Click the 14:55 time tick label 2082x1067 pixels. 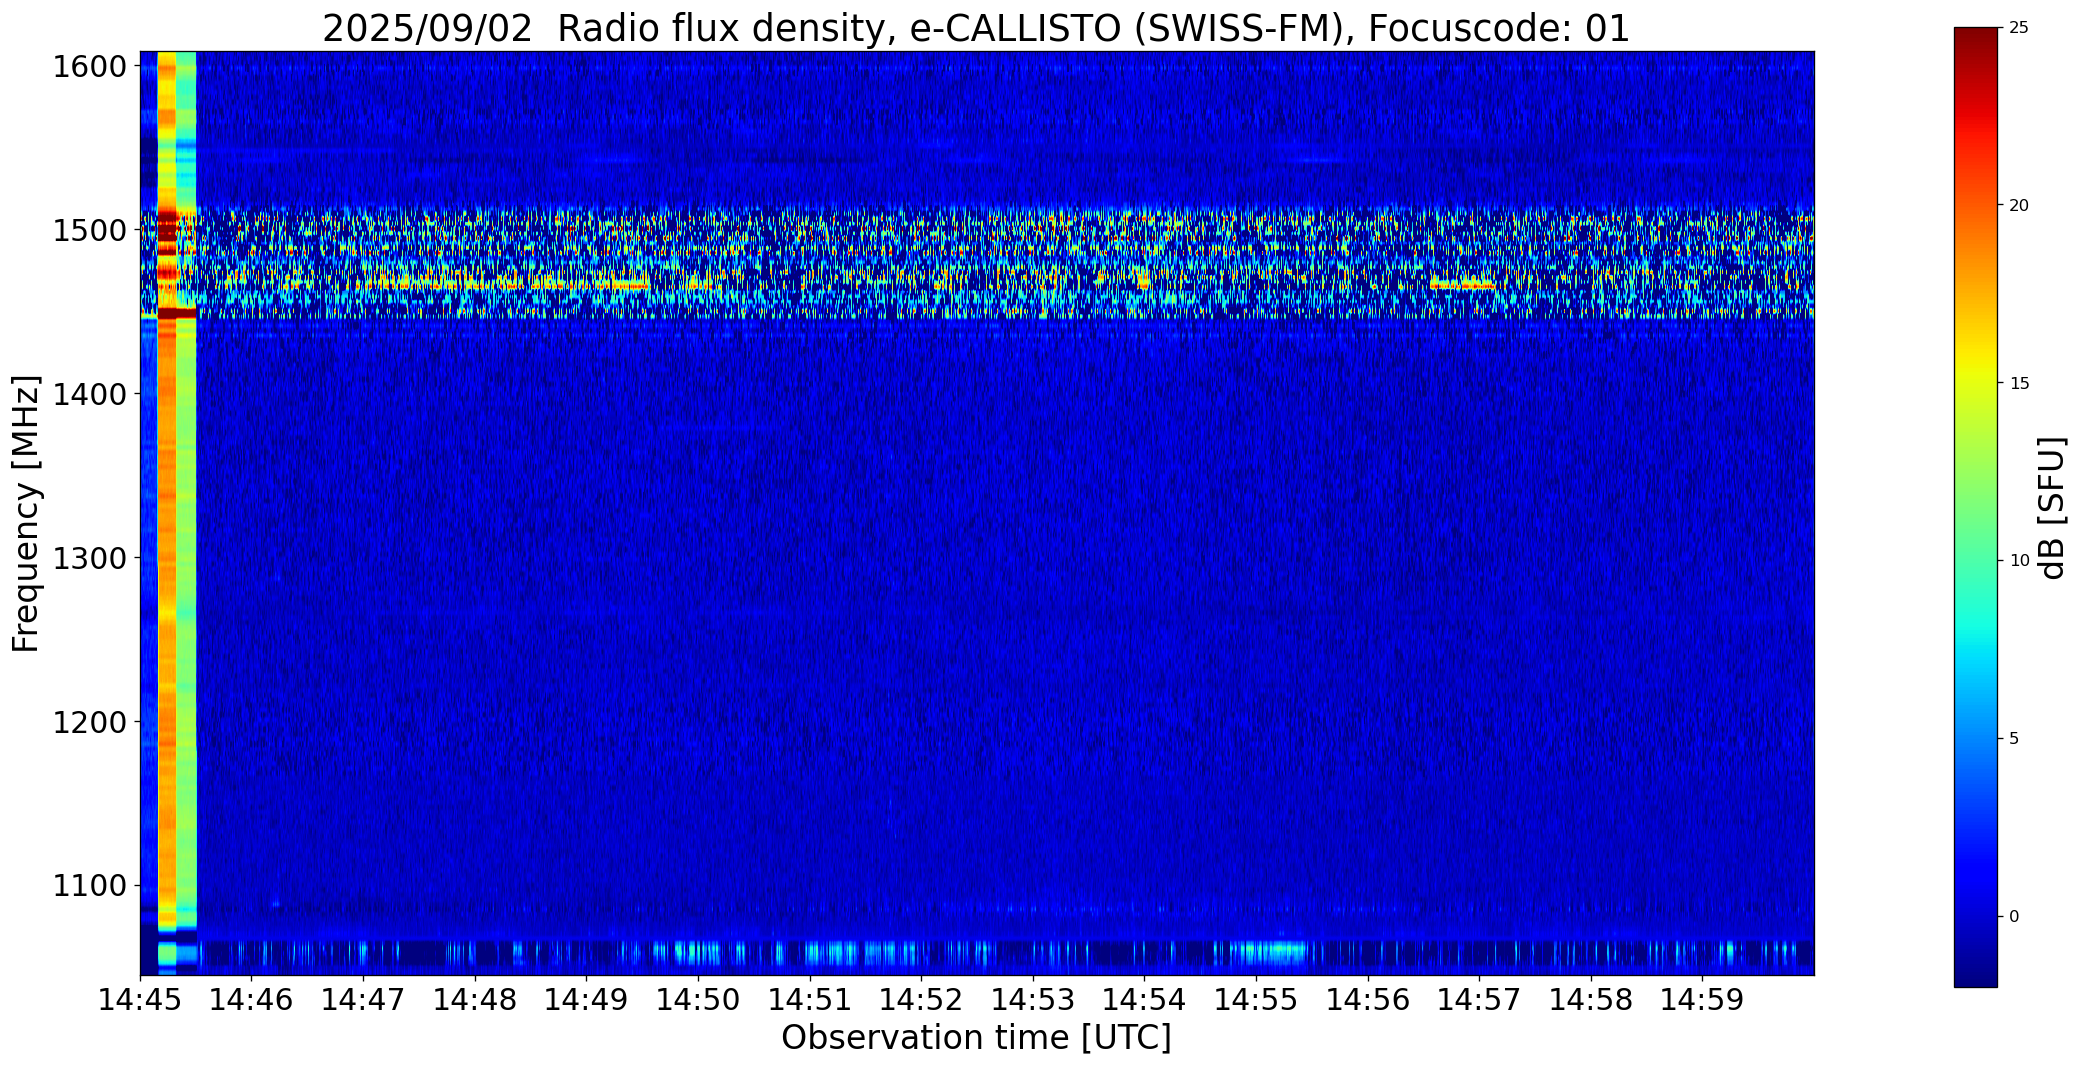[x=1256, y=999]
